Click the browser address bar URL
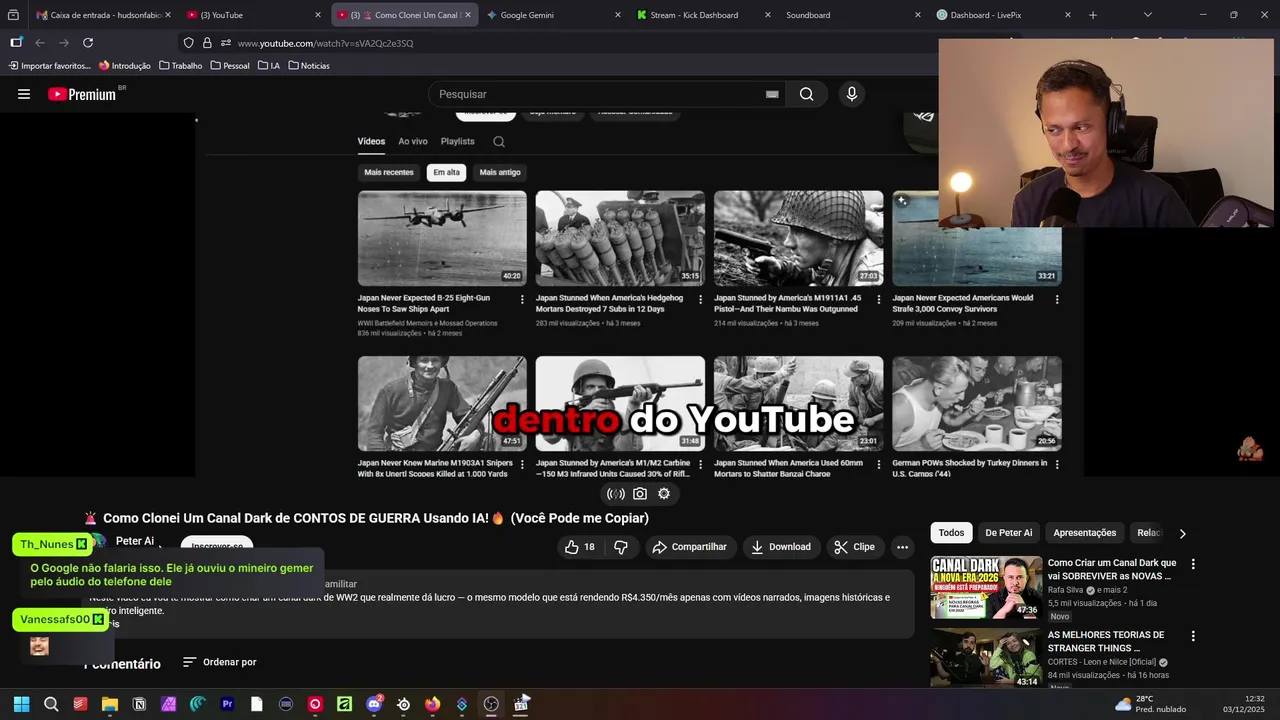This screenshot has height=720, width=1280. (x=325, y=43)
